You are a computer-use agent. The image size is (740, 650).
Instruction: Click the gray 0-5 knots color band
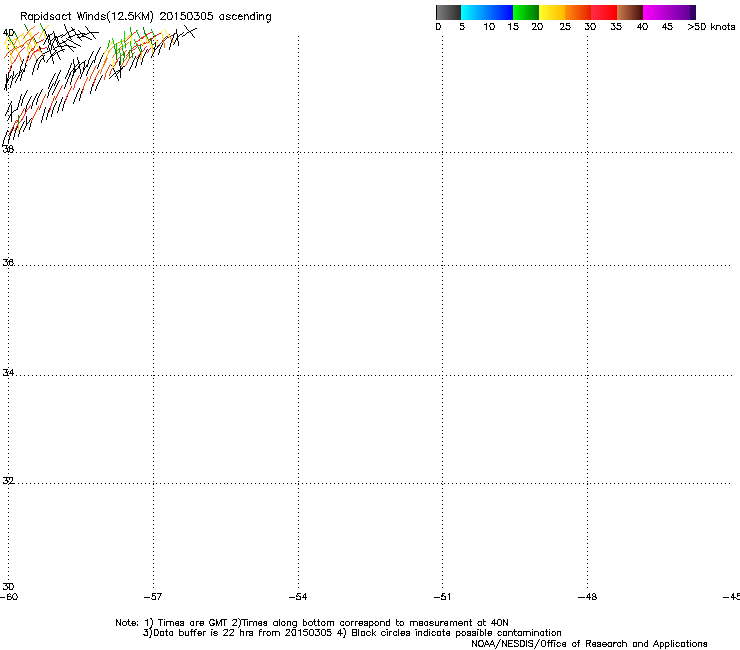click(x=448, y=12)
